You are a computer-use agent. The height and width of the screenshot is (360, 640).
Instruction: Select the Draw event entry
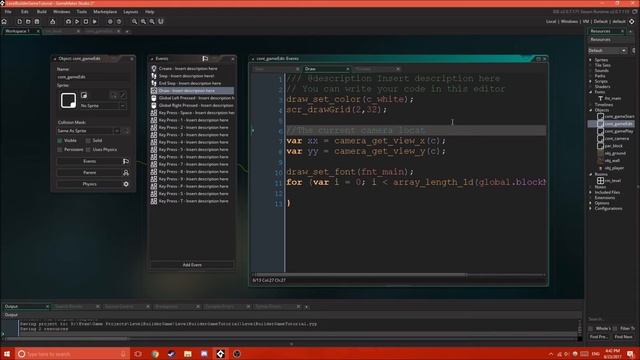(x=192, y=91)
